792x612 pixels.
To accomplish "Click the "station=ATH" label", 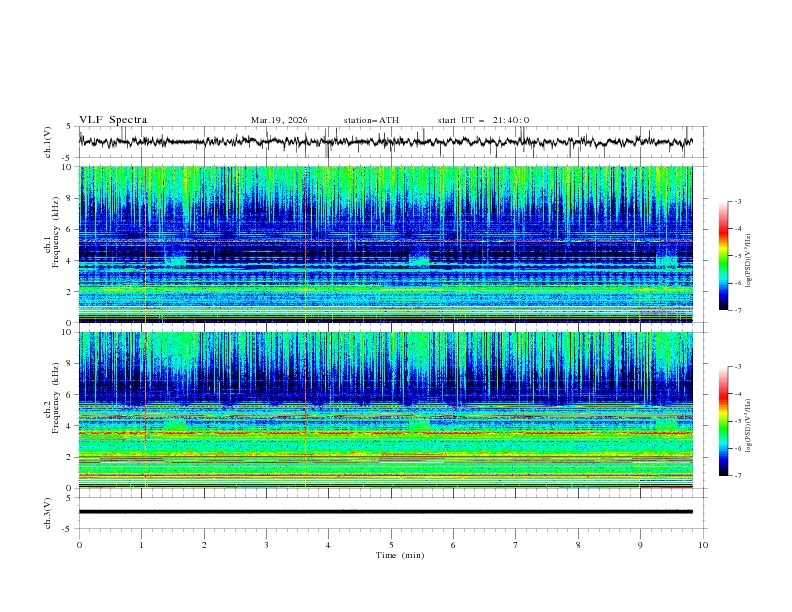I will pos(371,120).
